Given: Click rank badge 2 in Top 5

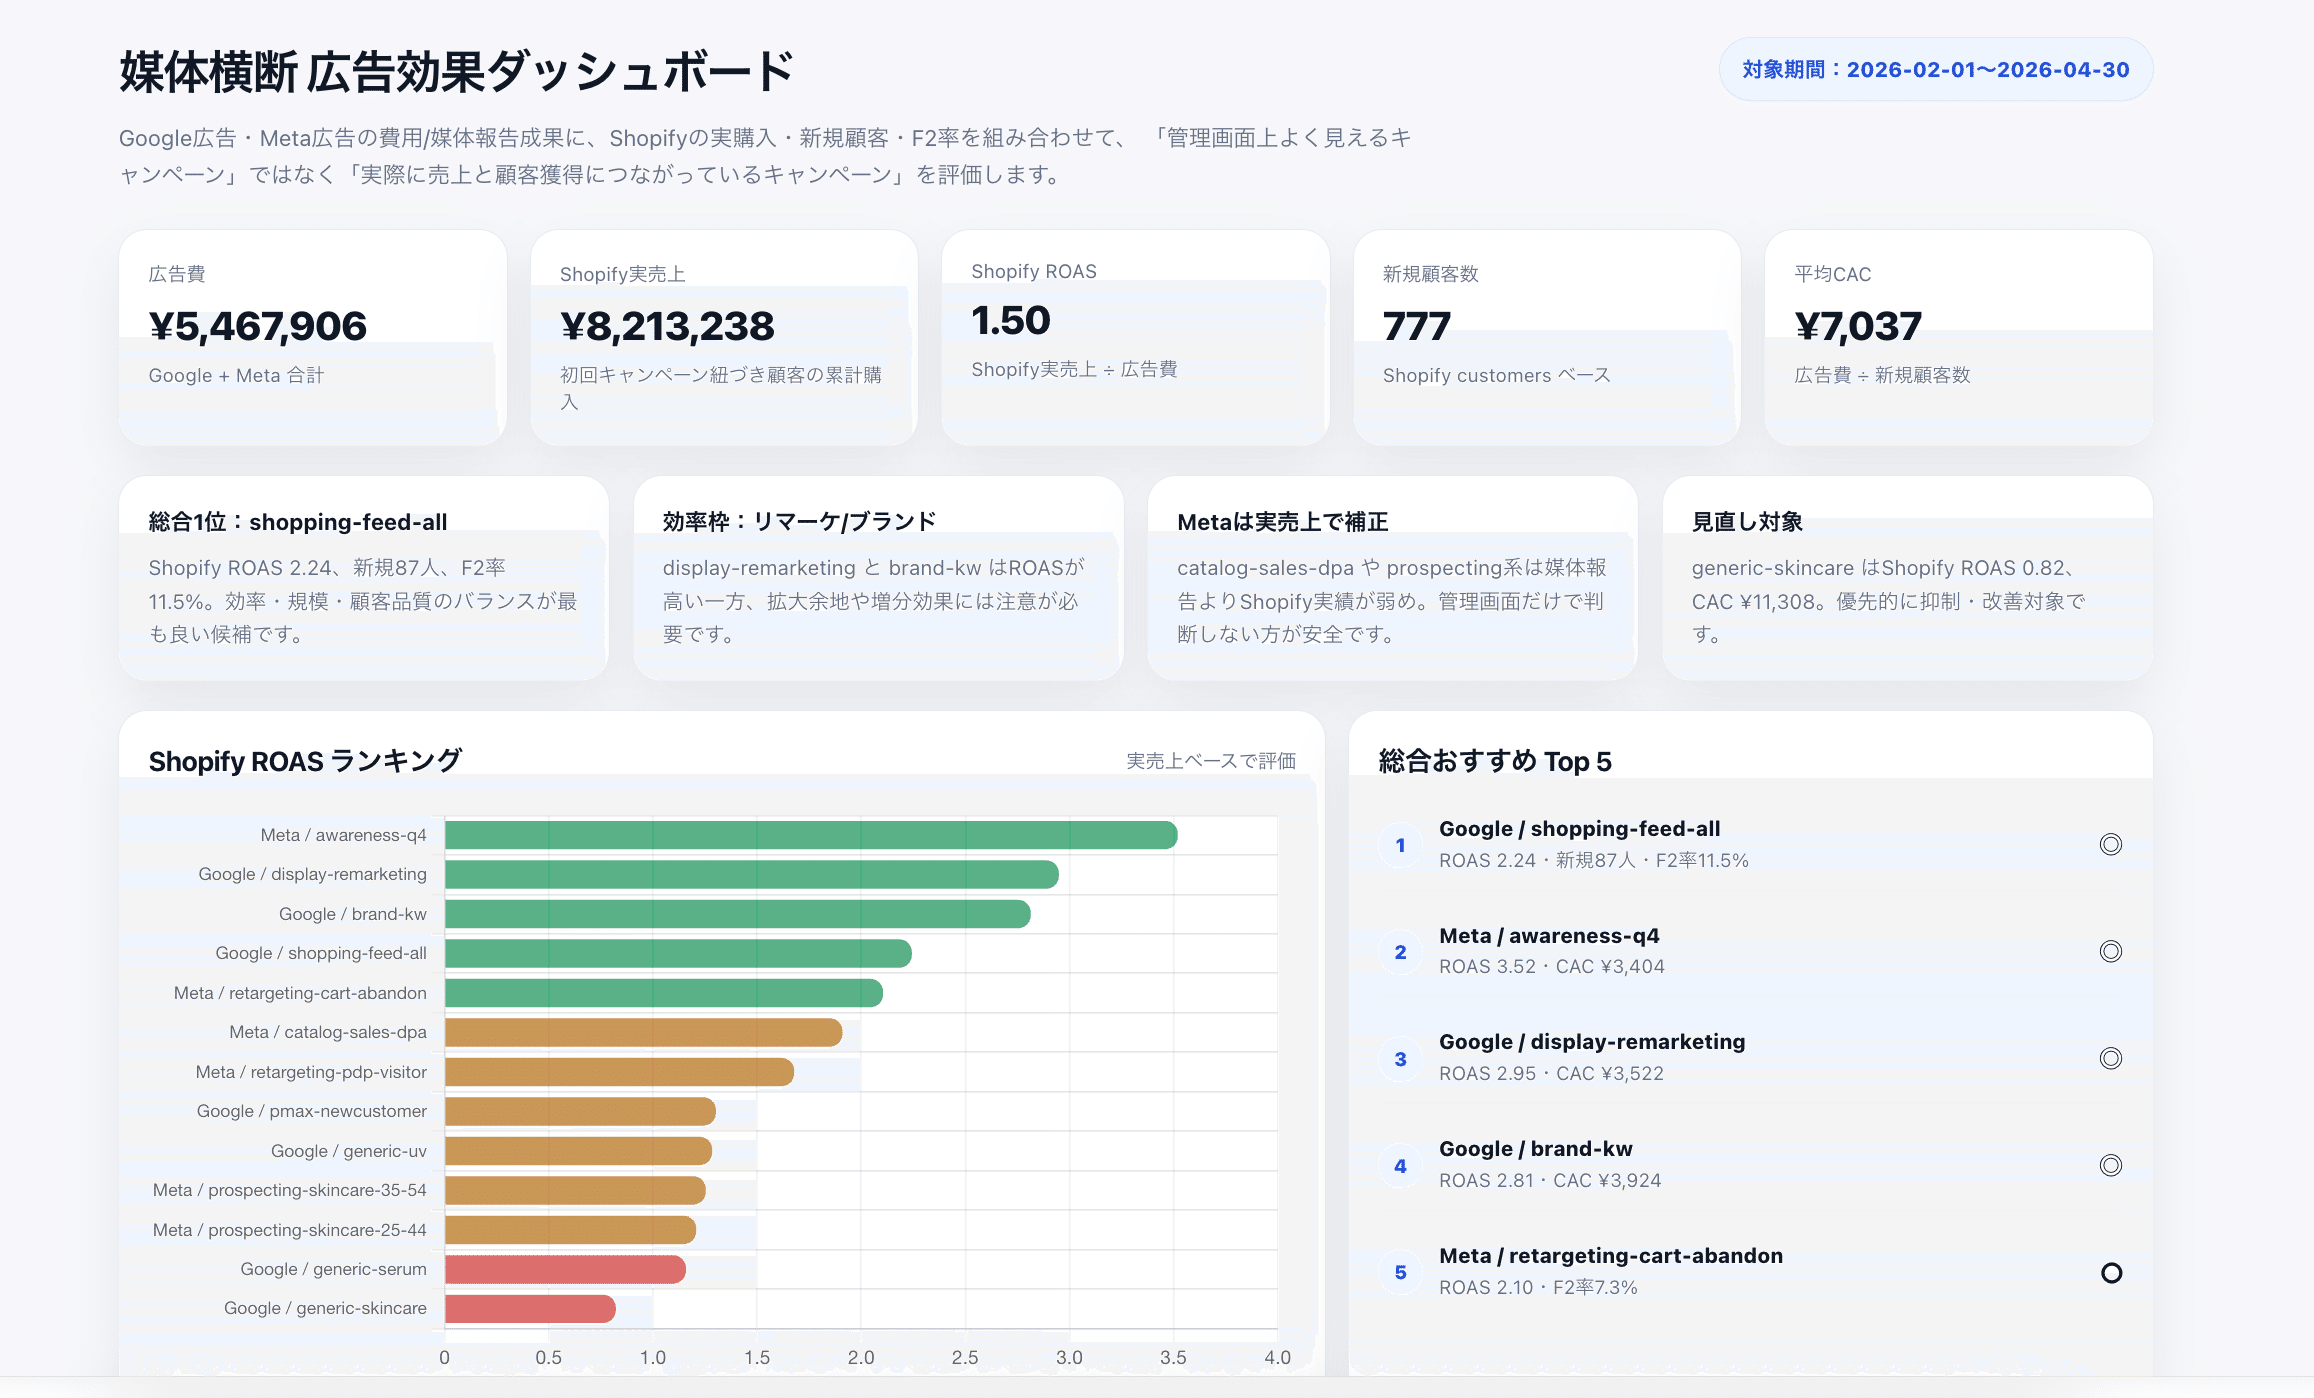Looking at the screenshot, I should click(1400, 952).
